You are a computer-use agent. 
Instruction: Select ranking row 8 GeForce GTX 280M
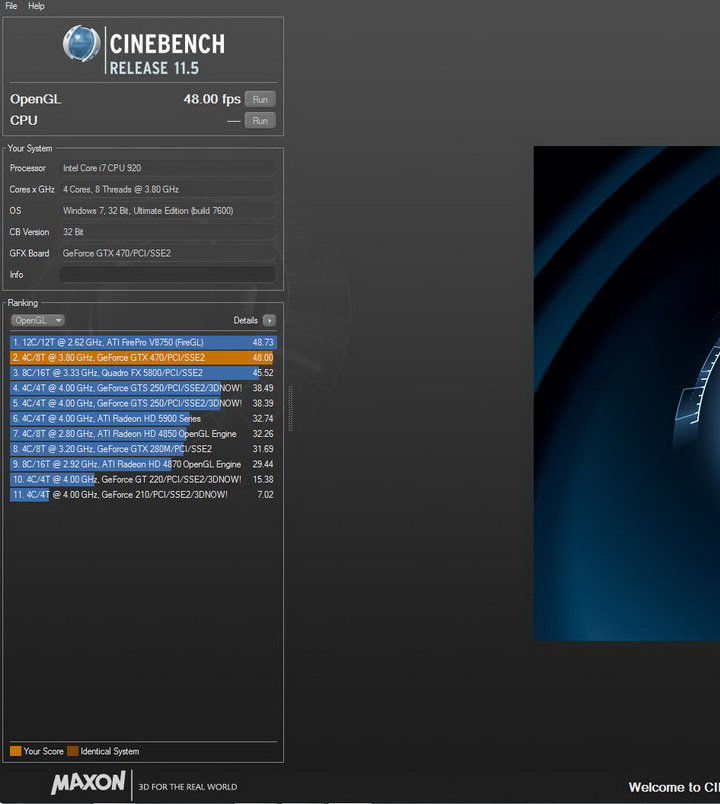click(143, 449)
